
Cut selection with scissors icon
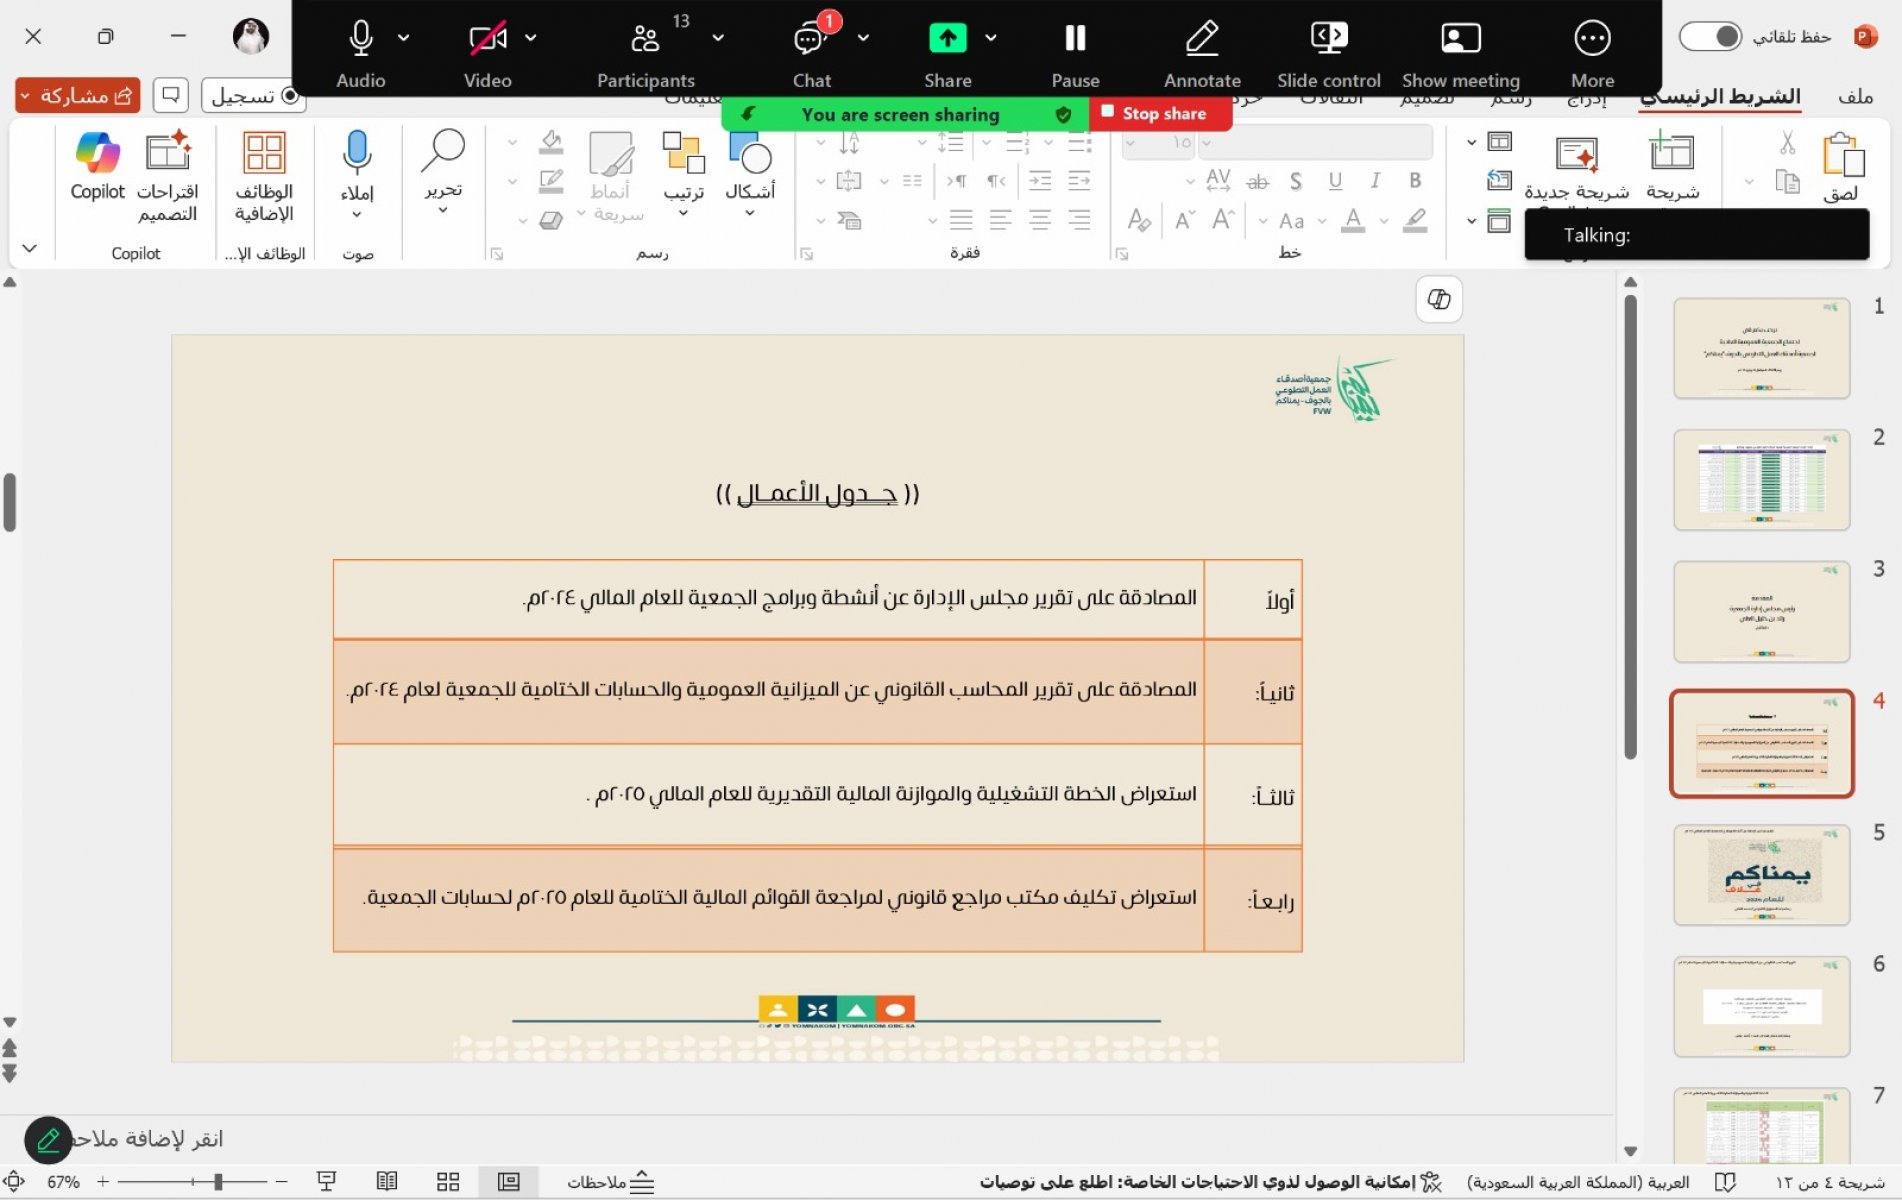(1787, 143)
